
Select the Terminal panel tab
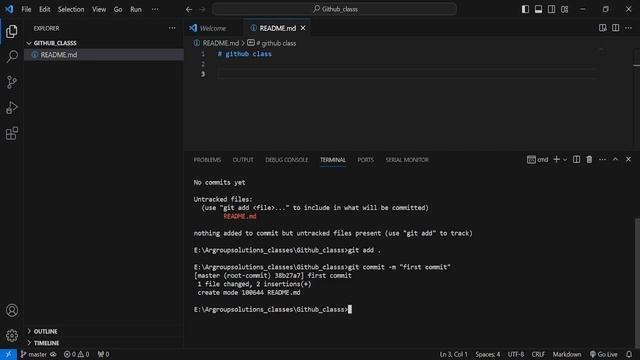pos(333,160)
